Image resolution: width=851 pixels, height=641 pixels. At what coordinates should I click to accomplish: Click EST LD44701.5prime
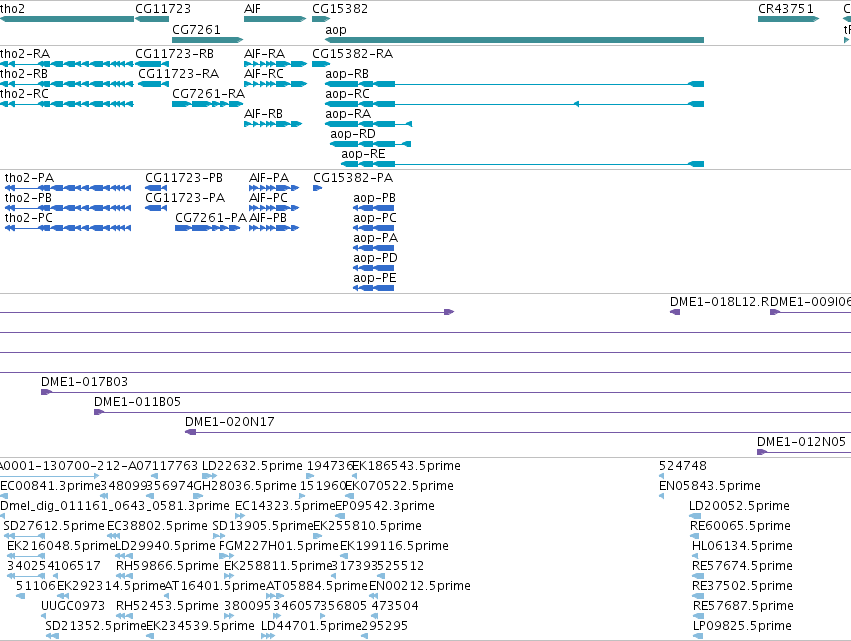[268, 636]
